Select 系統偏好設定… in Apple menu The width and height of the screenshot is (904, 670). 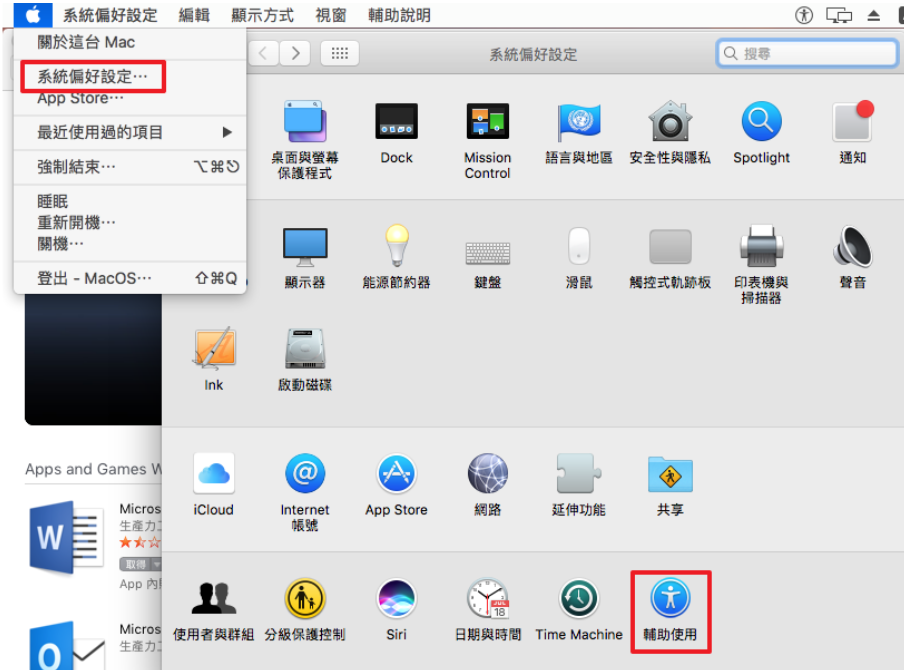coord(130,76)
